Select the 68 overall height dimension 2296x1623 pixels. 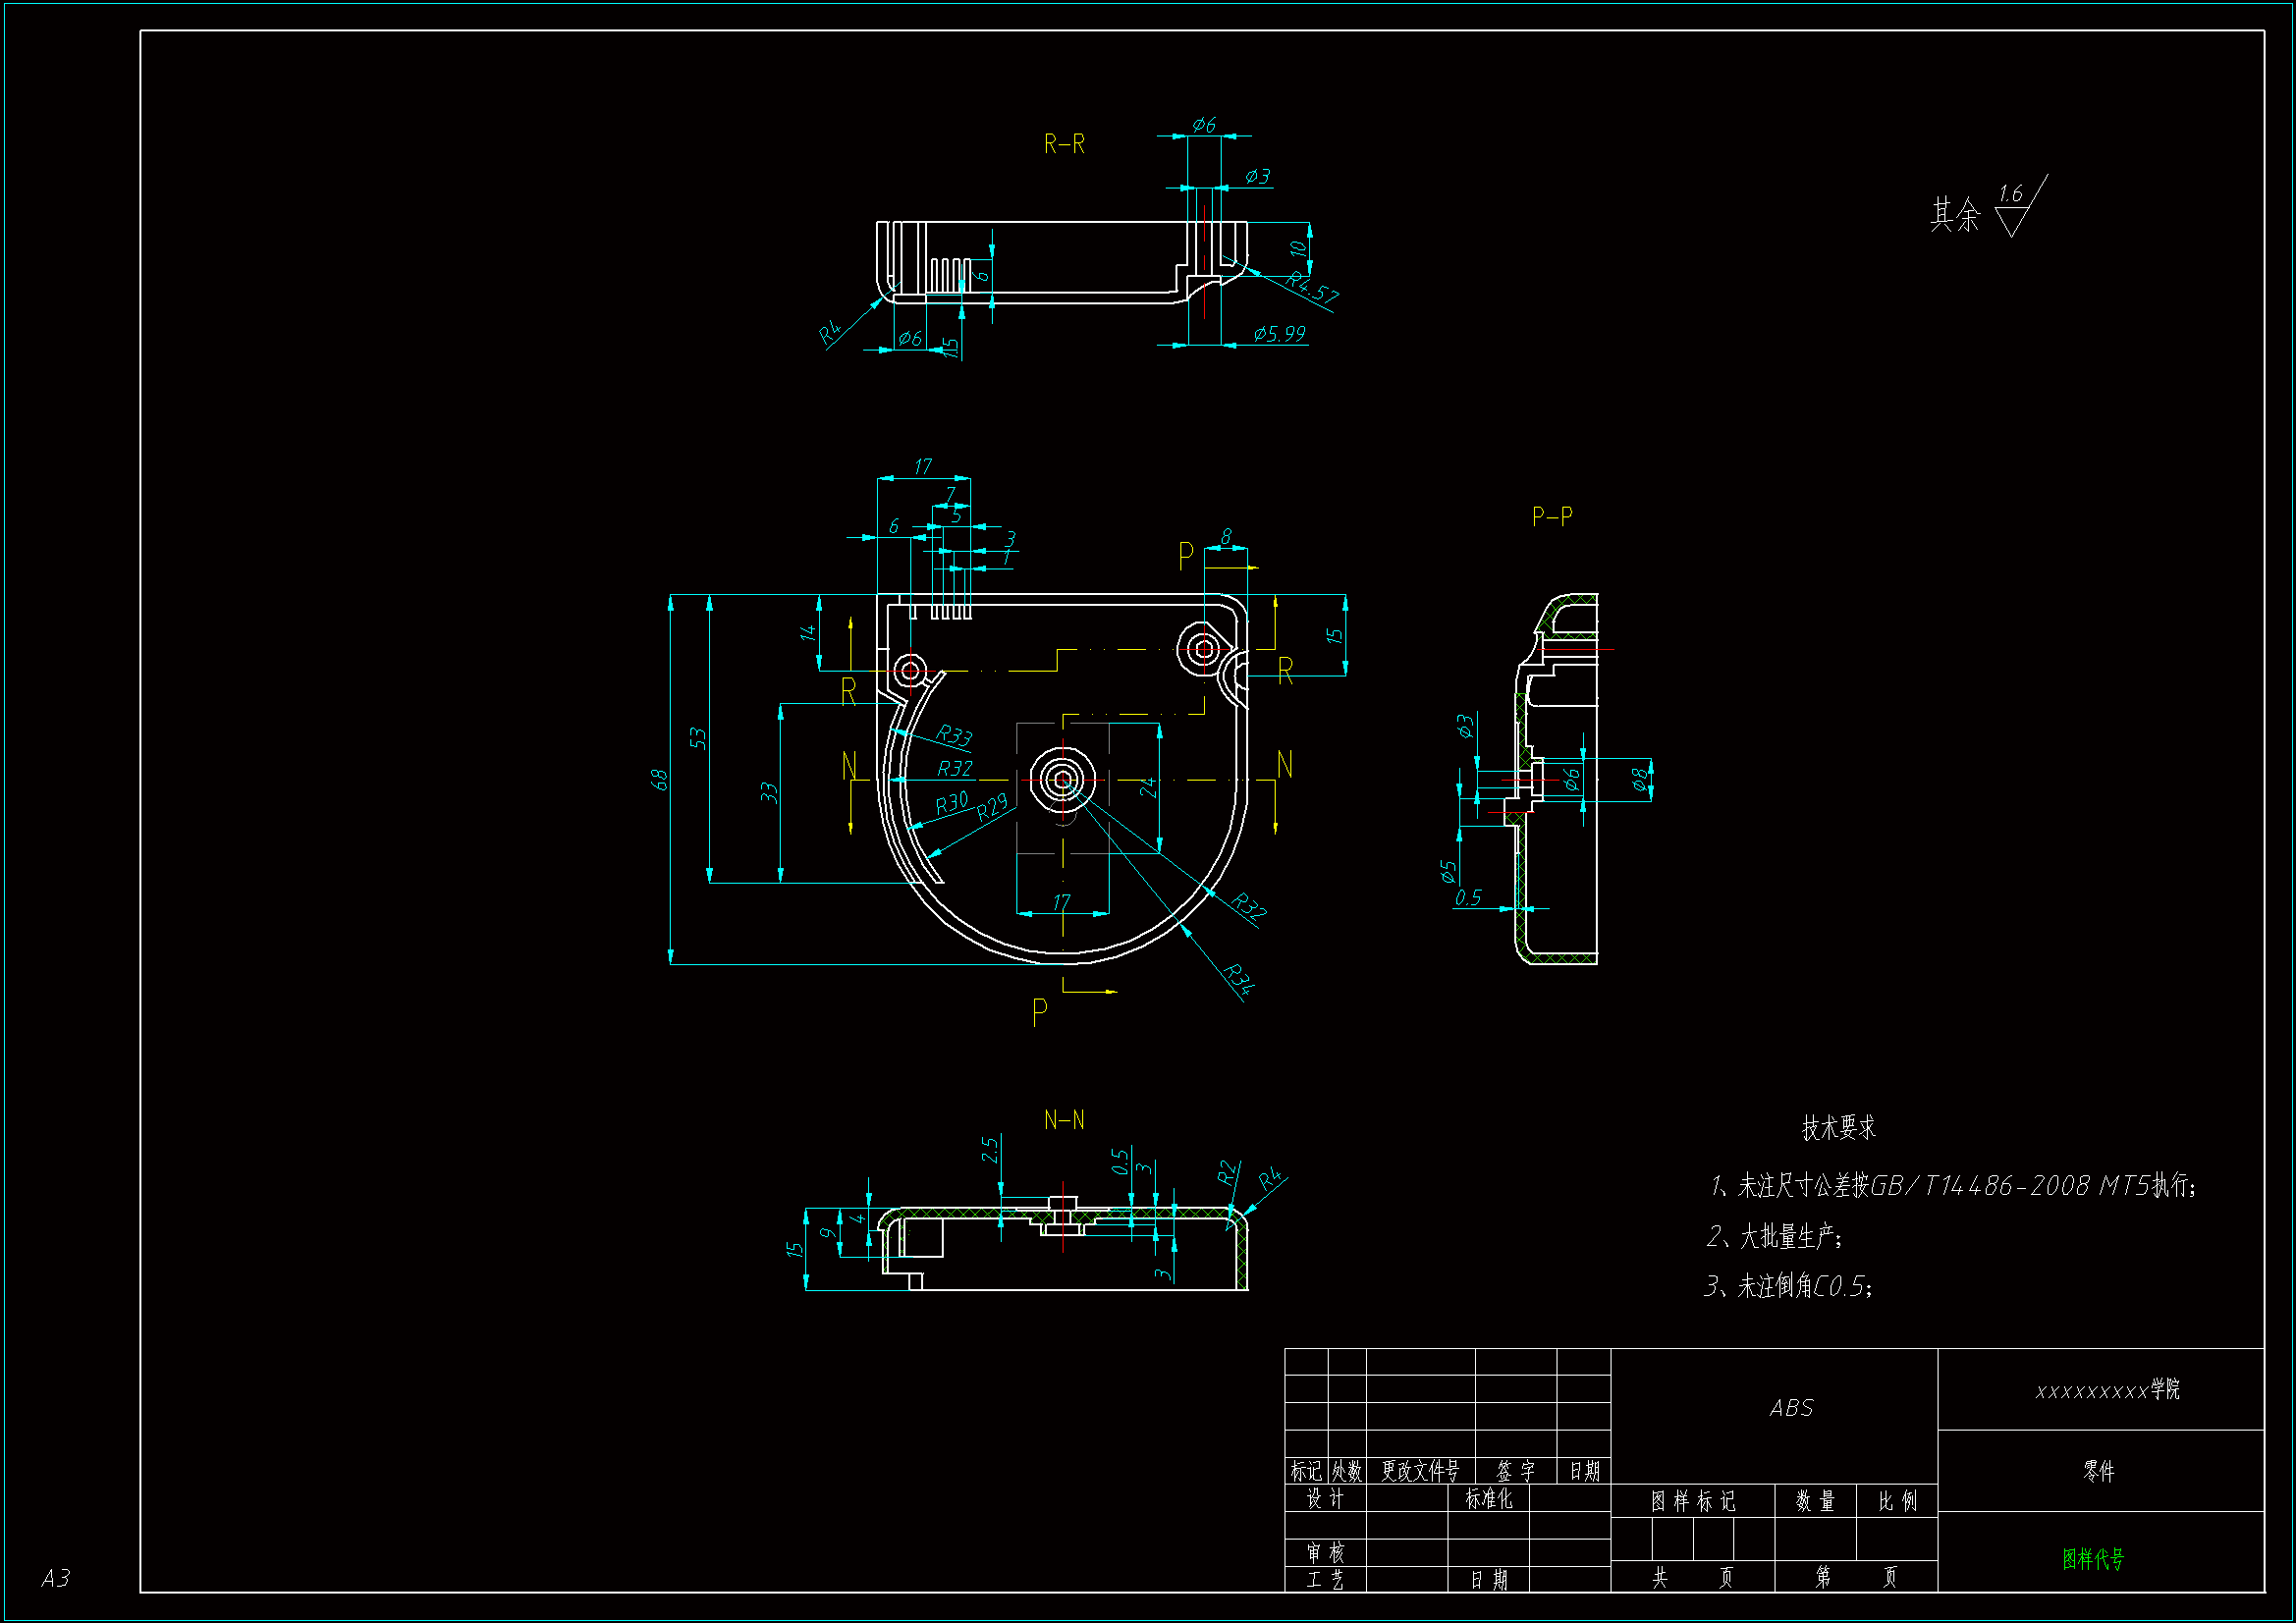pyautogui.click(x=659, y=779)
